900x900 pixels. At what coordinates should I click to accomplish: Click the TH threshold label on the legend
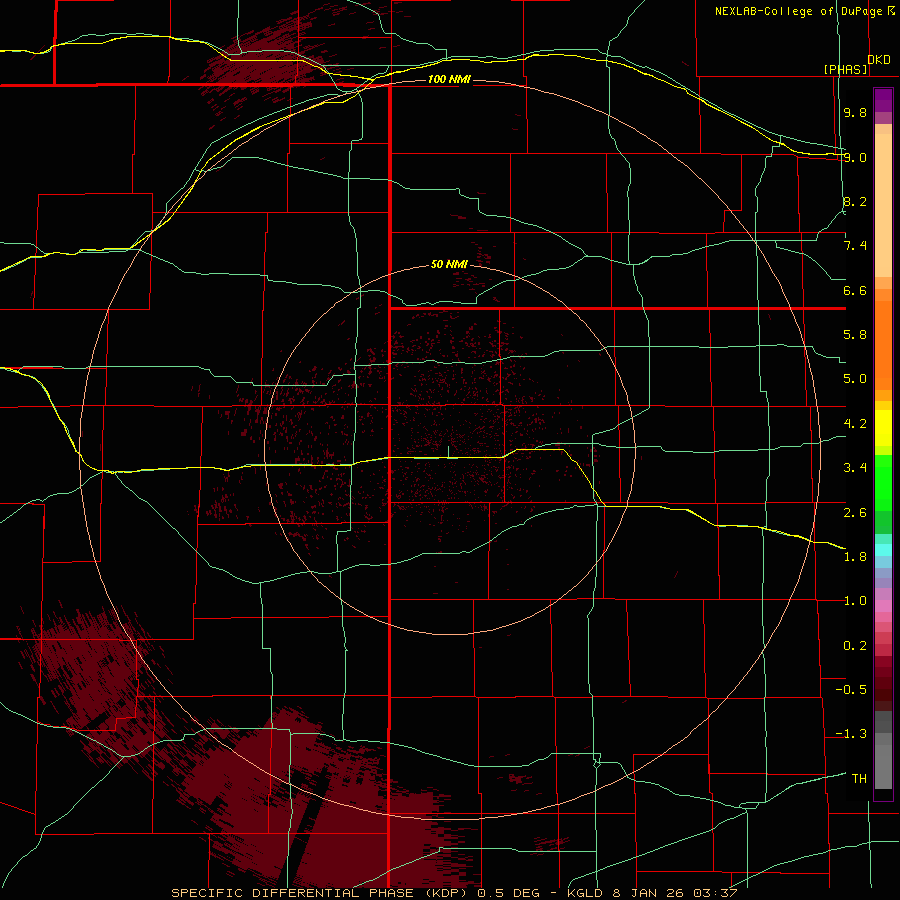click(859, 779)
